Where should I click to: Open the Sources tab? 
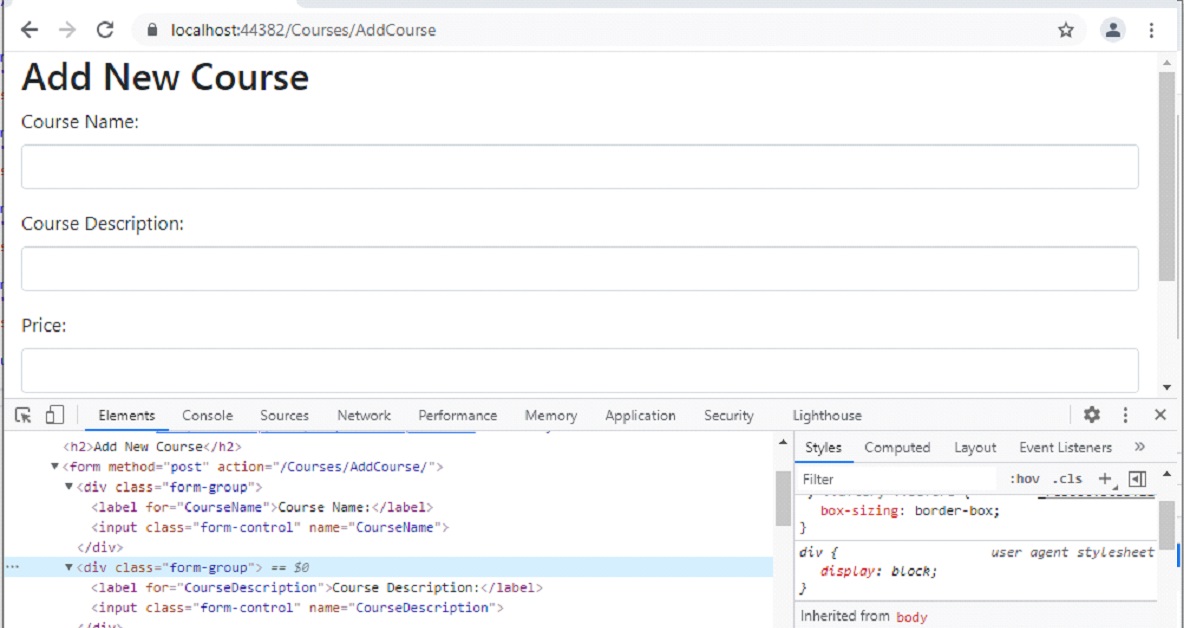coord(285,415)
